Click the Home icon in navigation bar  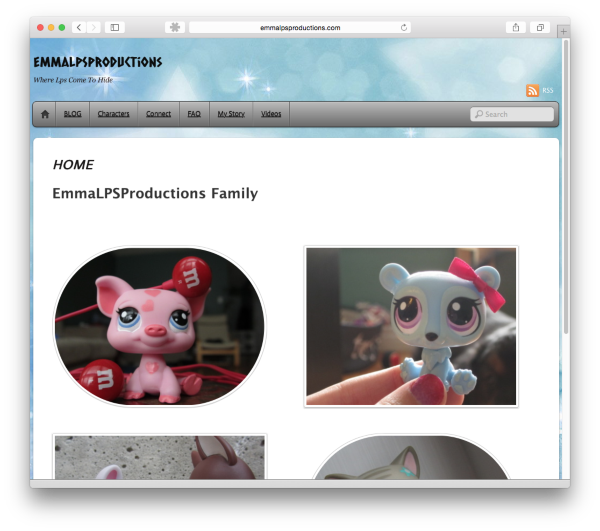point(45,114)
